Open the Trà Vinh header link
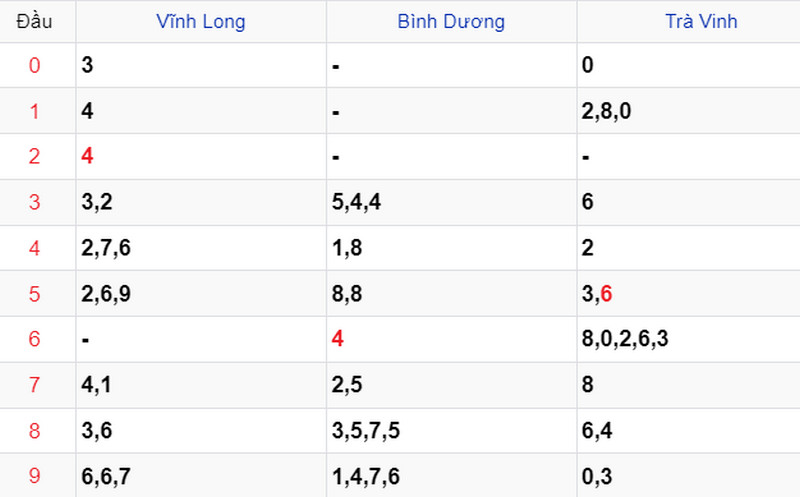The height and width of the screenshot is (497, 800). 701,21
